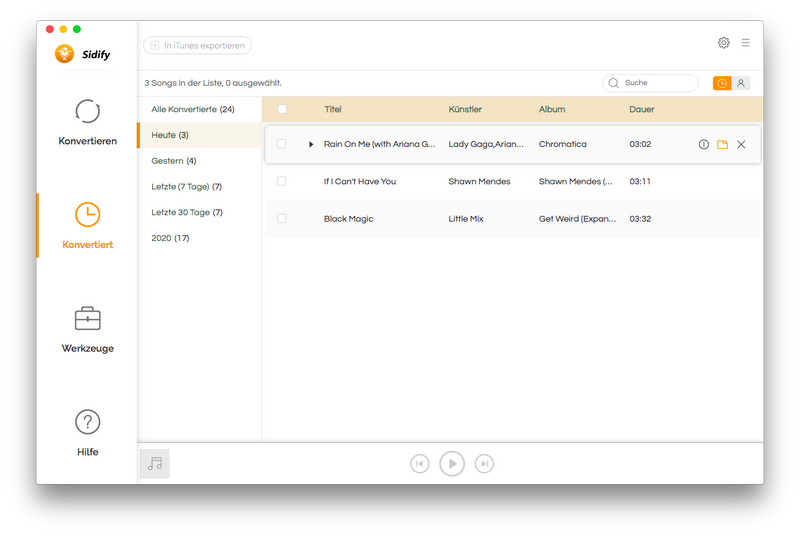Select Gestern (4) filter
The height and width of the screenshot is (536, 800).
click(x=199, y=161)
